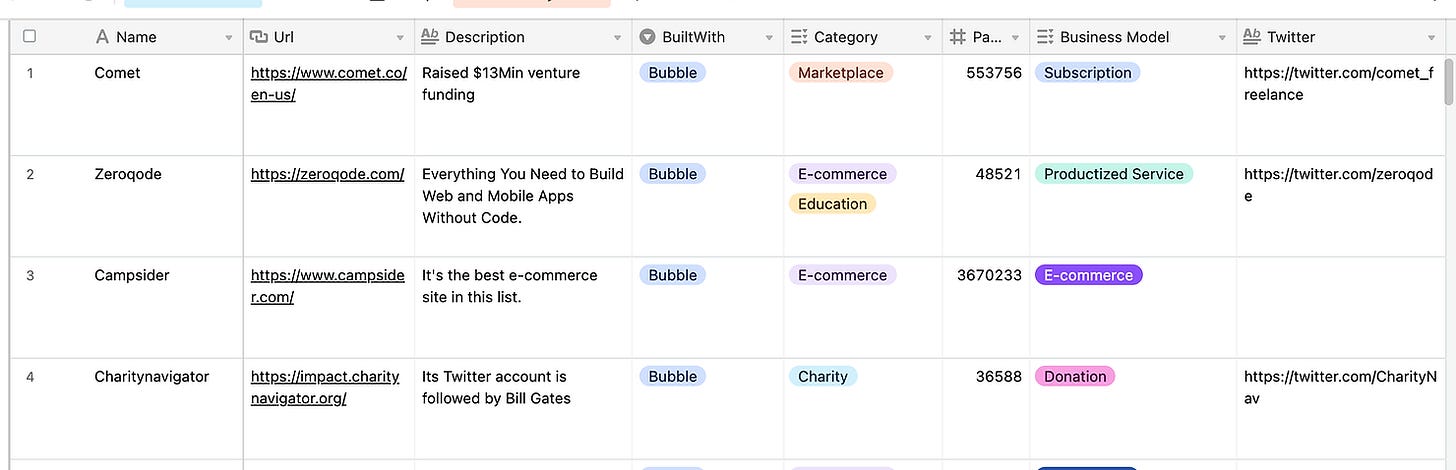The width and height of the screenshot is (1456, 470).
Task: Select the E-commerce category tag in Campsider row
Action: (843, 275)
